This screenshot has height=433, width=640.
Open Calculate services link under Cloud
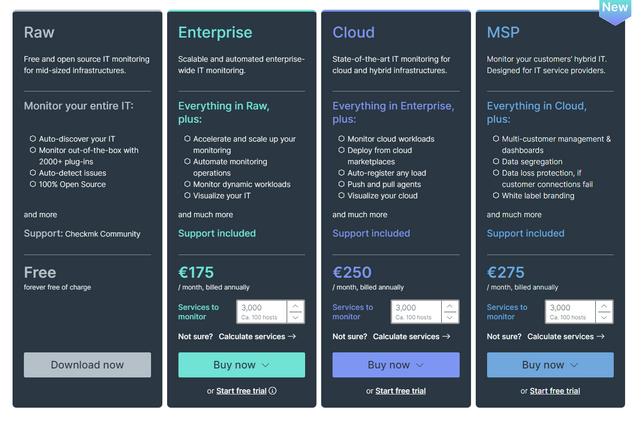pos(411,337)
